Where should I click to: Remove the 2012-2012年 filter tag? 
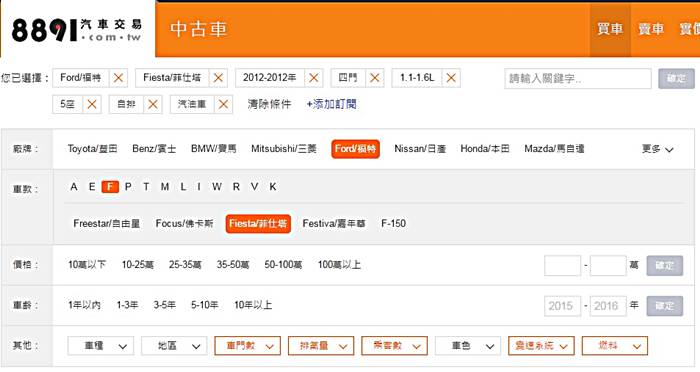click(x=314, y=78)
